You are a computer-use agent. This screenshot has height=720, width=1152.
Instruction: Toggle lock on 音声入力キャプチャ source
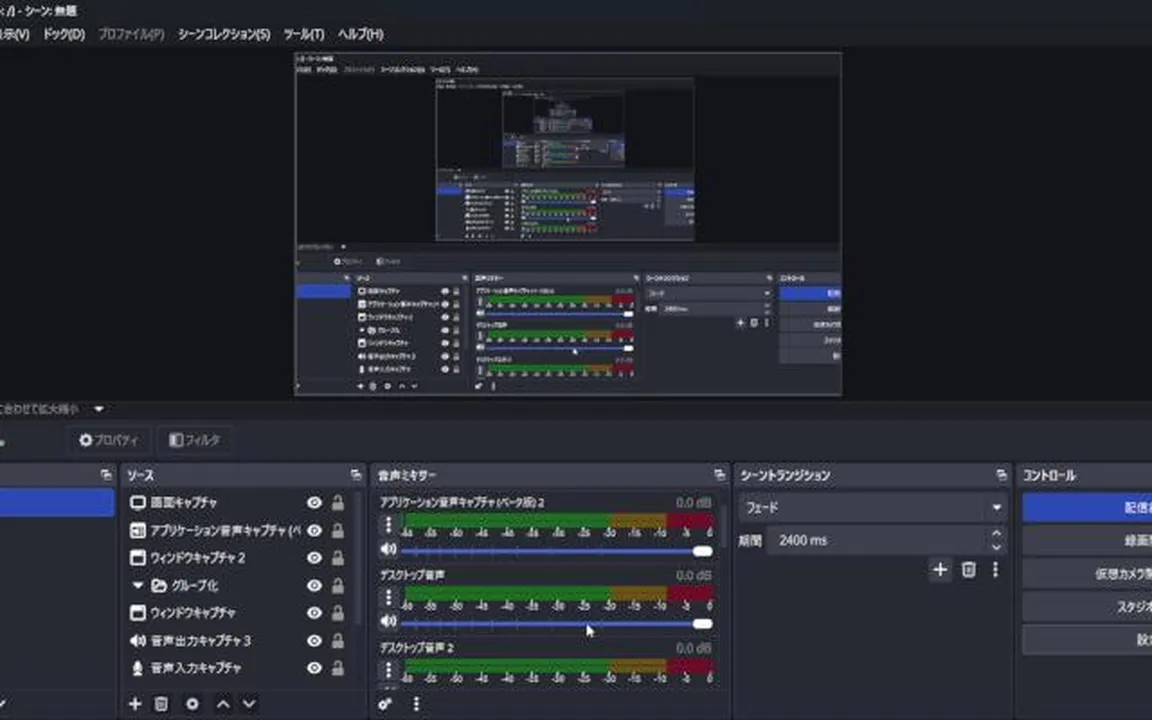[x=337, y=668]
